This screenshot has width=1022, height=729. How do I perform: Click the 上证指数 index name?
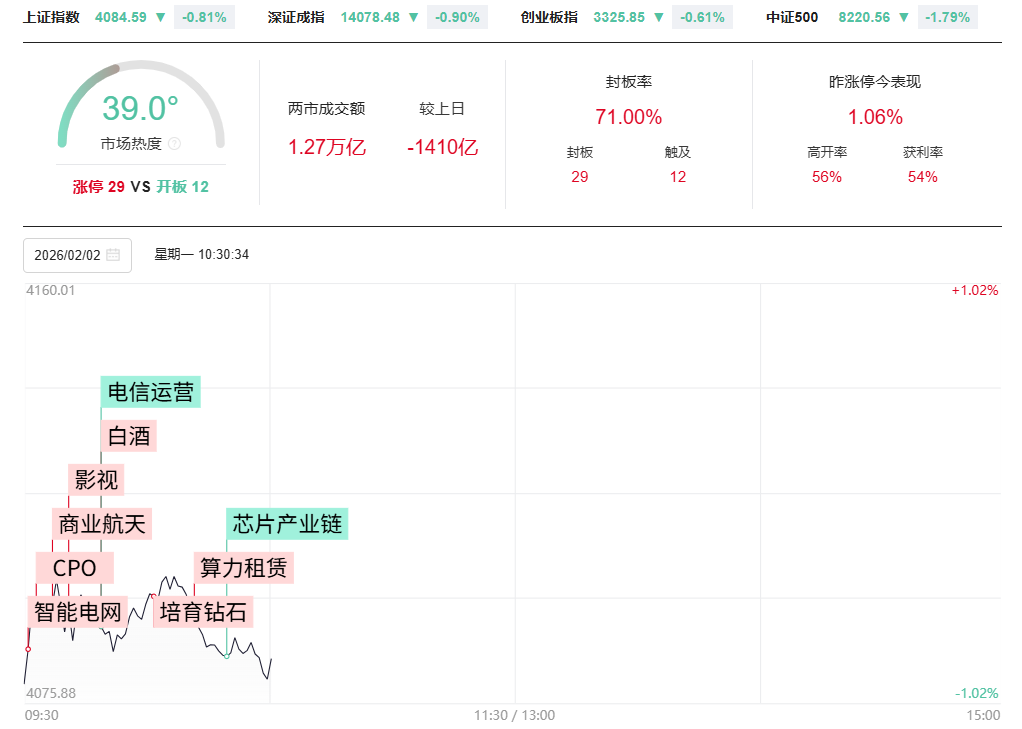(51, 17)
